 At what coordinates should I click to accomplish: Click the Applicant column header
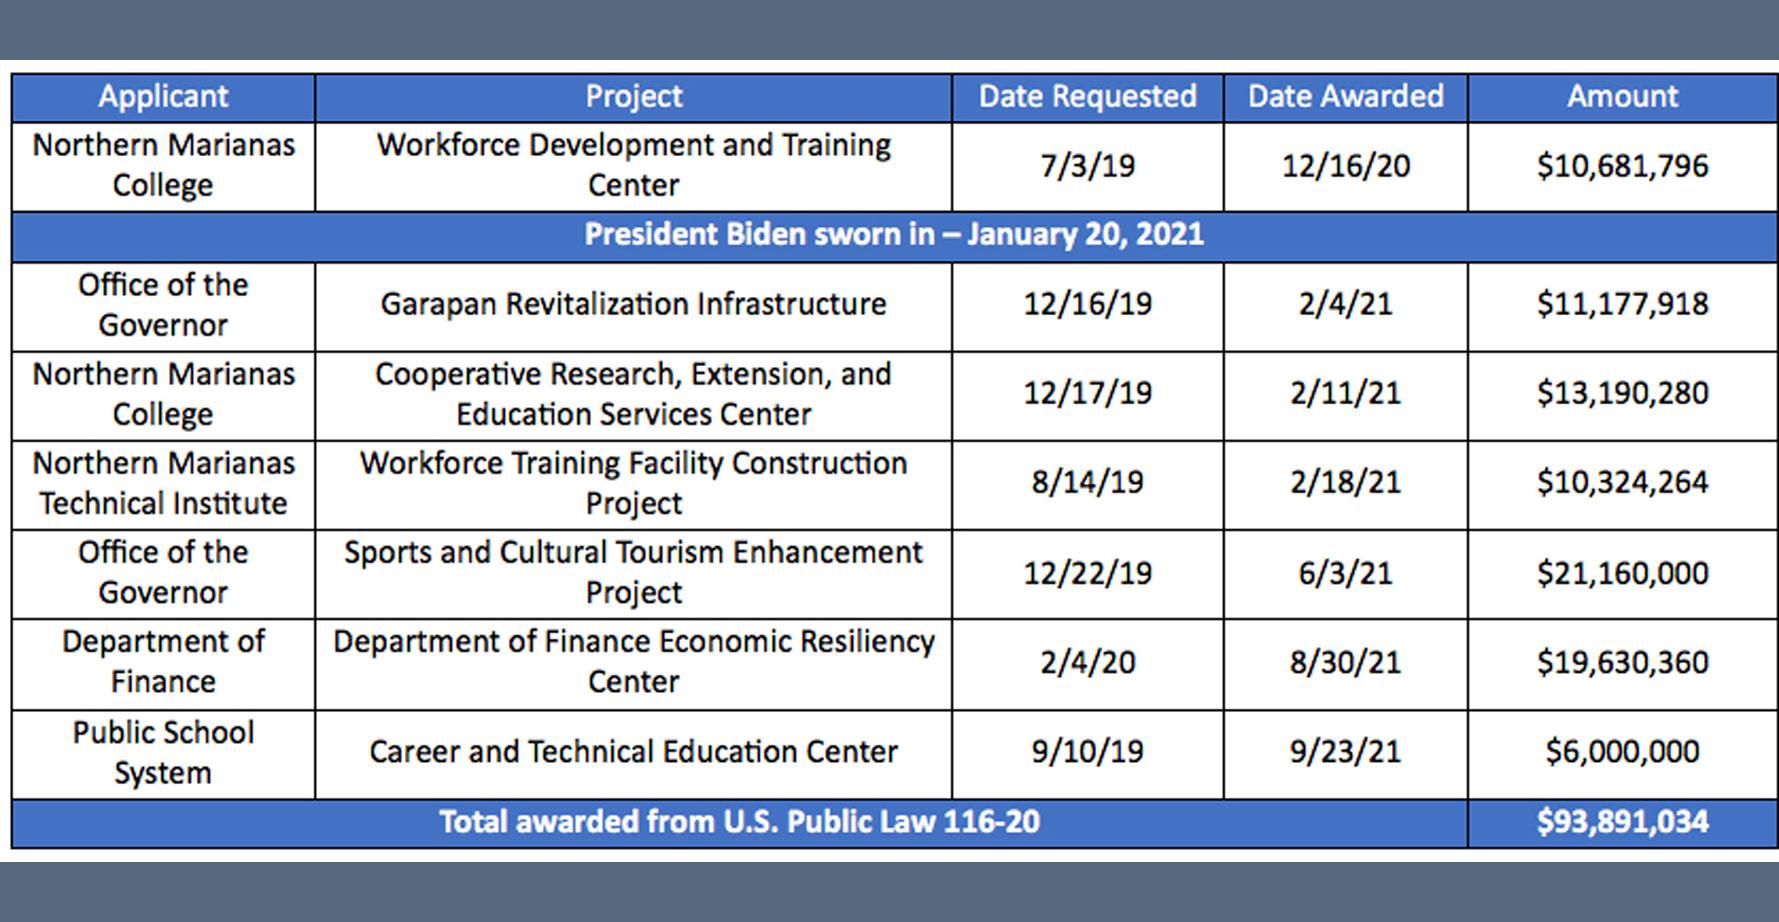[x=163, y=97]
